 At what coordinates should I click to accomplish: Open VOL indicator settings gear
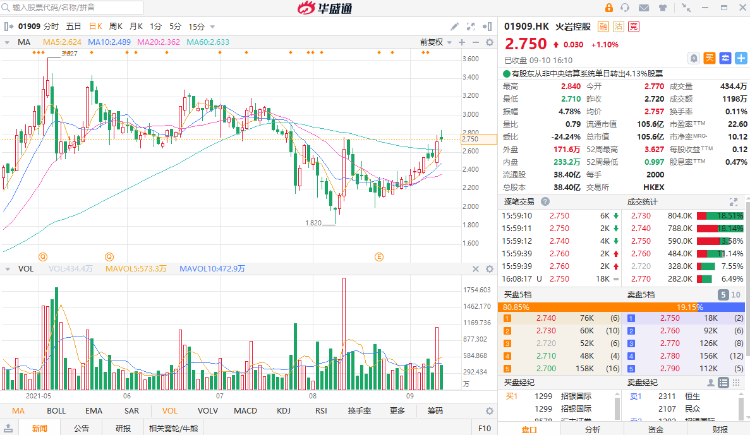click(489, 269)
